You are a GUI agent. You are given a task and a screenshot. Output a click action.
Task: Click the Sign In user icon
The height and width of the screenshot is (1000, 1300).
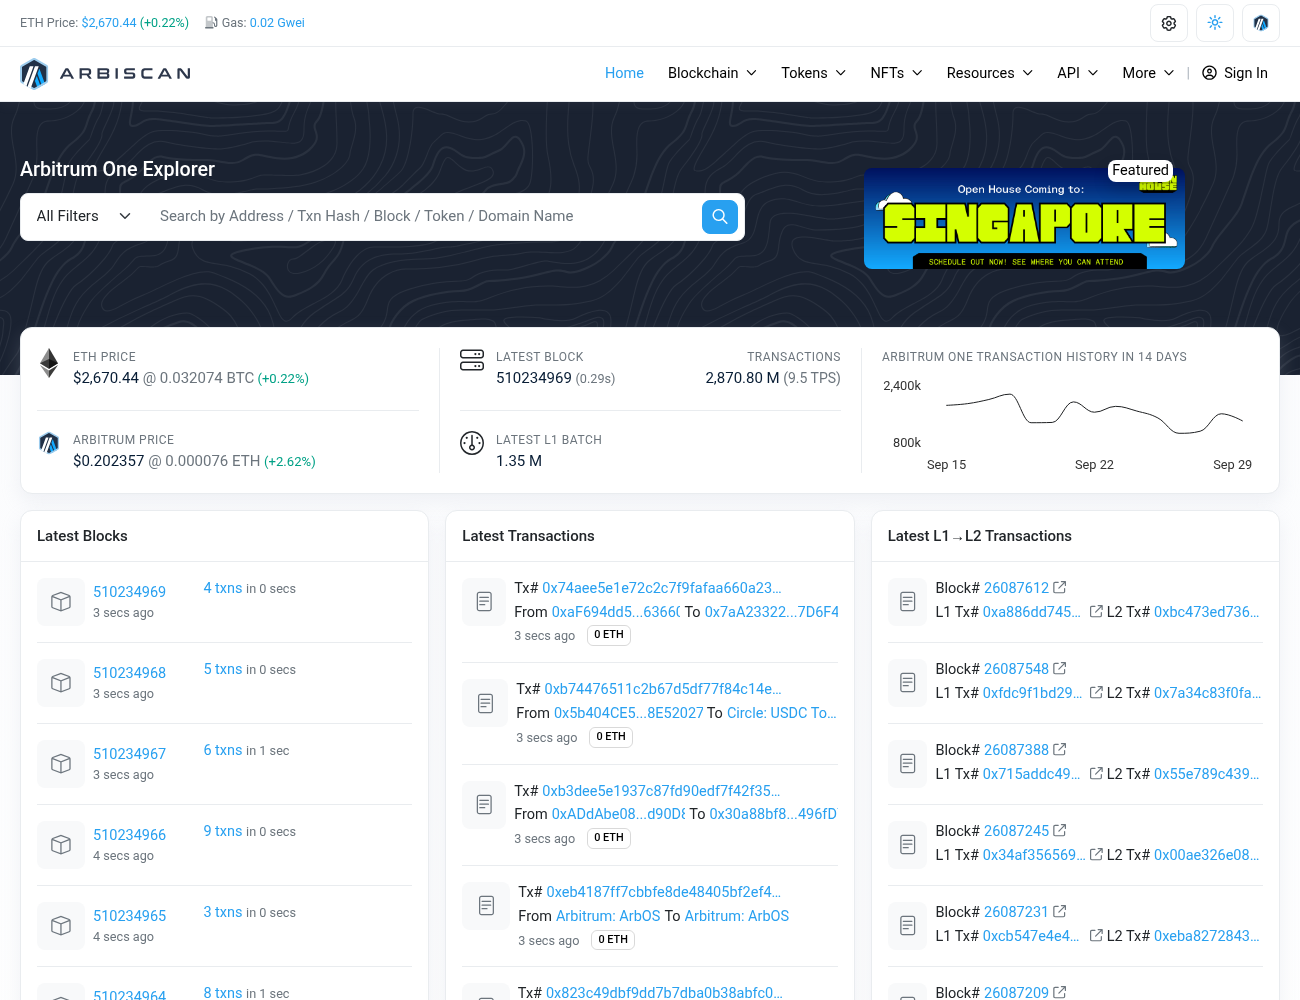pos(1209,73)
